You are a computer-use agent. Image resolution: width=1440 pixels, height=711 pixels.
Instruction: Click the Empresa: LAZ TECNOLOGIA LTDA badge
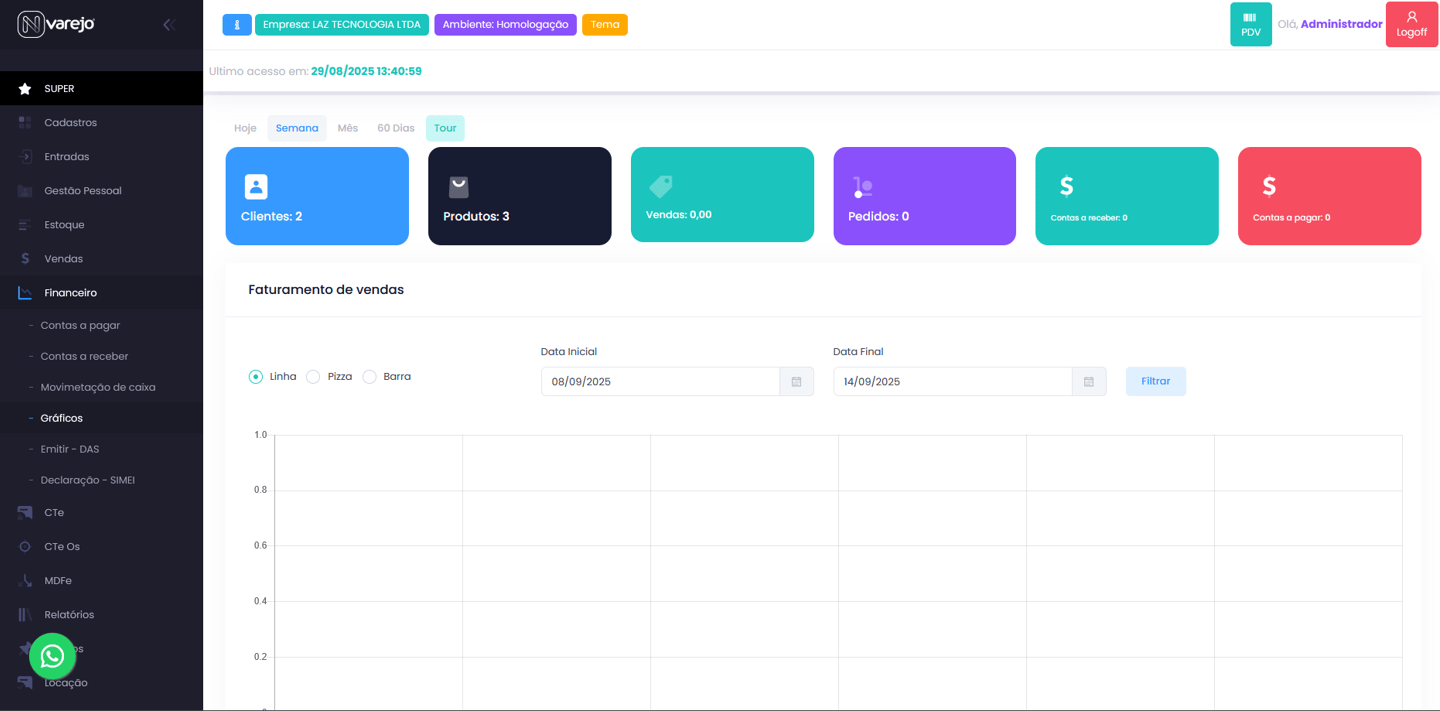click(342, 25)
